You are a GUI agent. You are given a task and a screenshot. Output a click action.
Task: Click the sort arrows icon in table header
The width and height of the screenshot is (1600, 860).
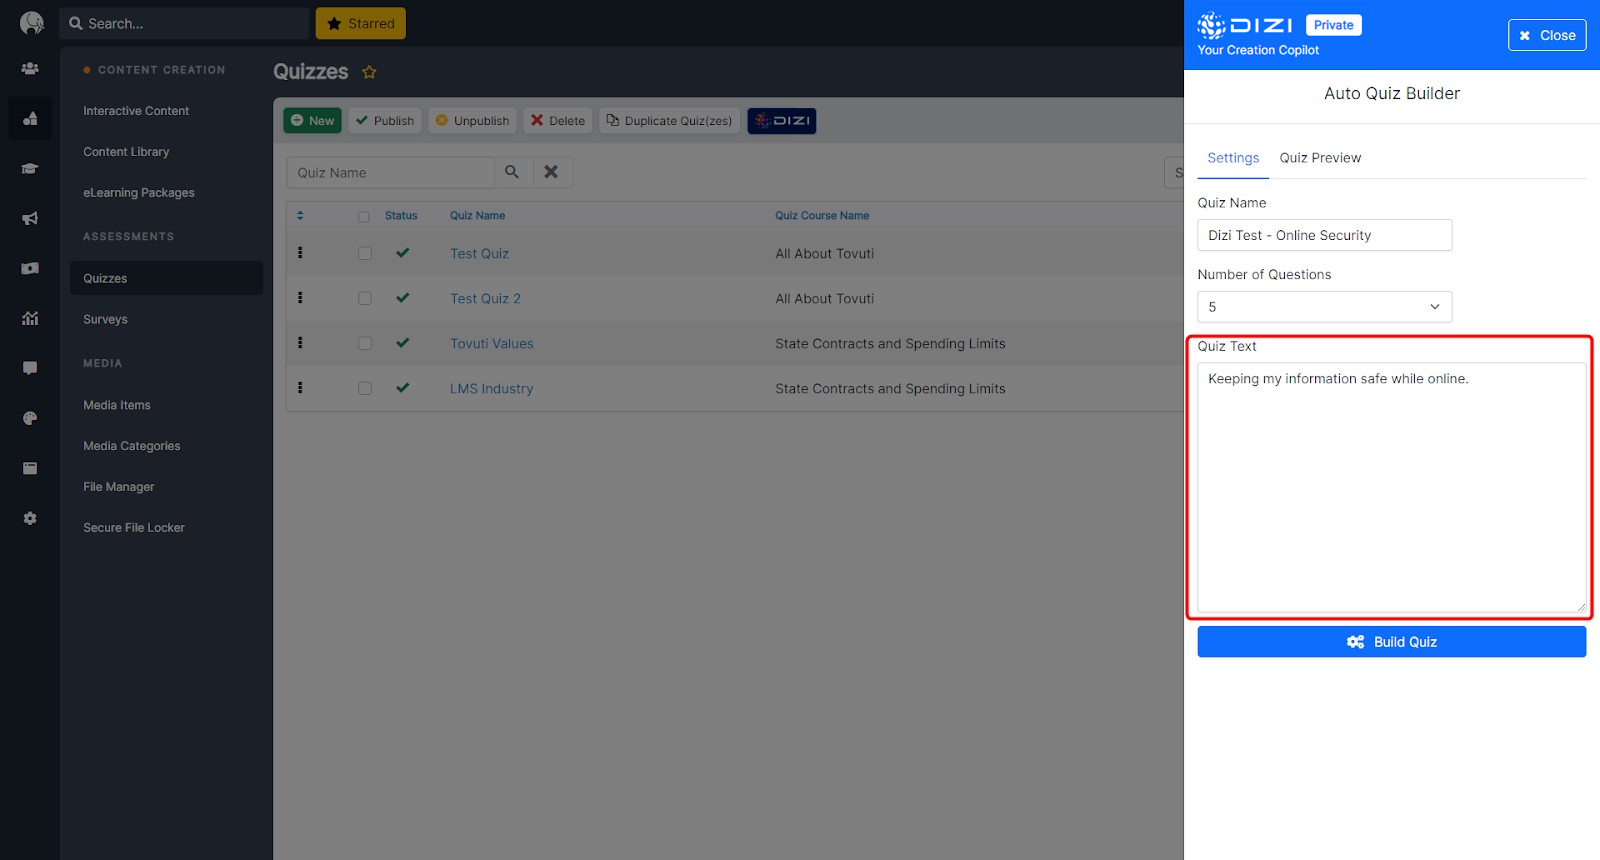tap(300, 215)
